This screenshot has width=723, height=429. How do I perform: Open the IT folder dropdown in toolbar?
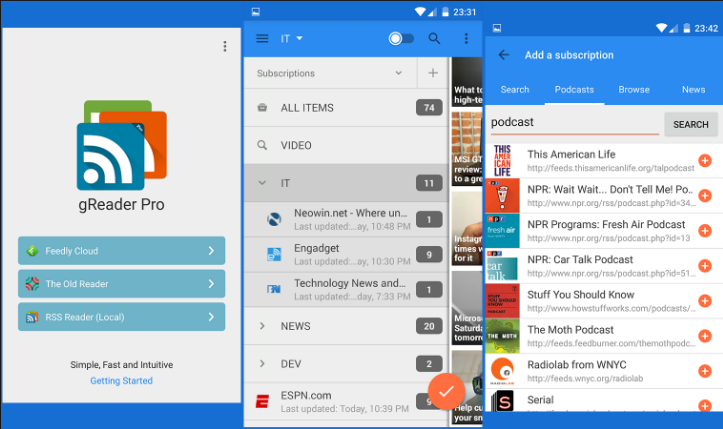coord(291,38)
